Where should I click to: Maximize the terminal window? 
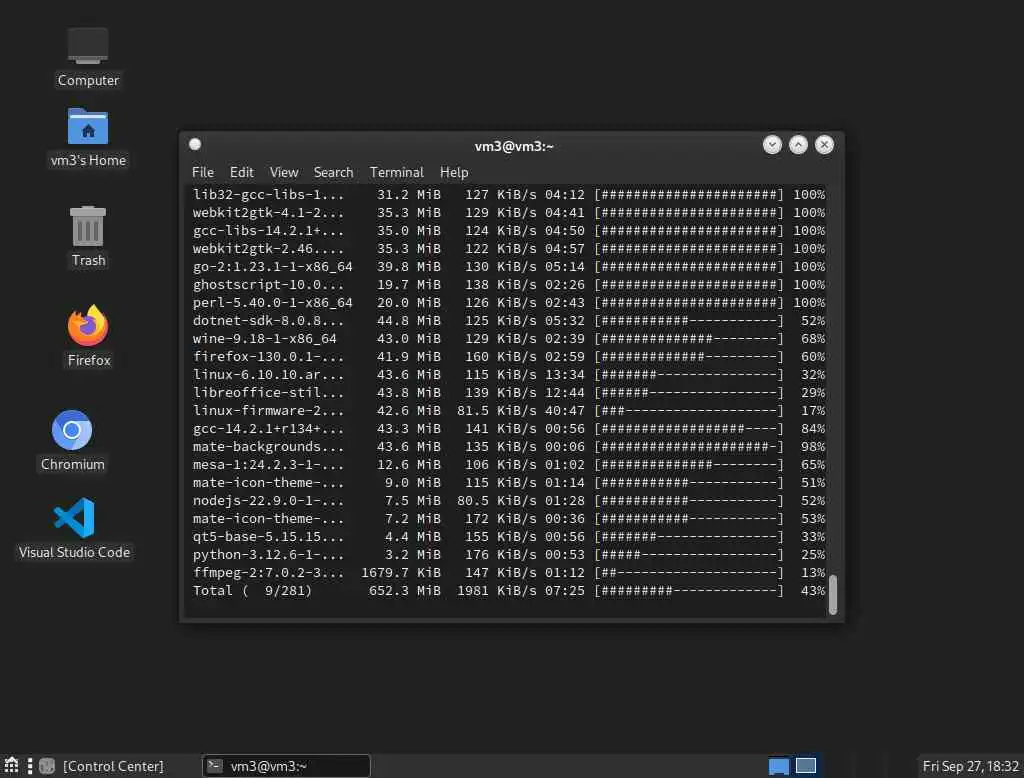[x=798, y=144]
